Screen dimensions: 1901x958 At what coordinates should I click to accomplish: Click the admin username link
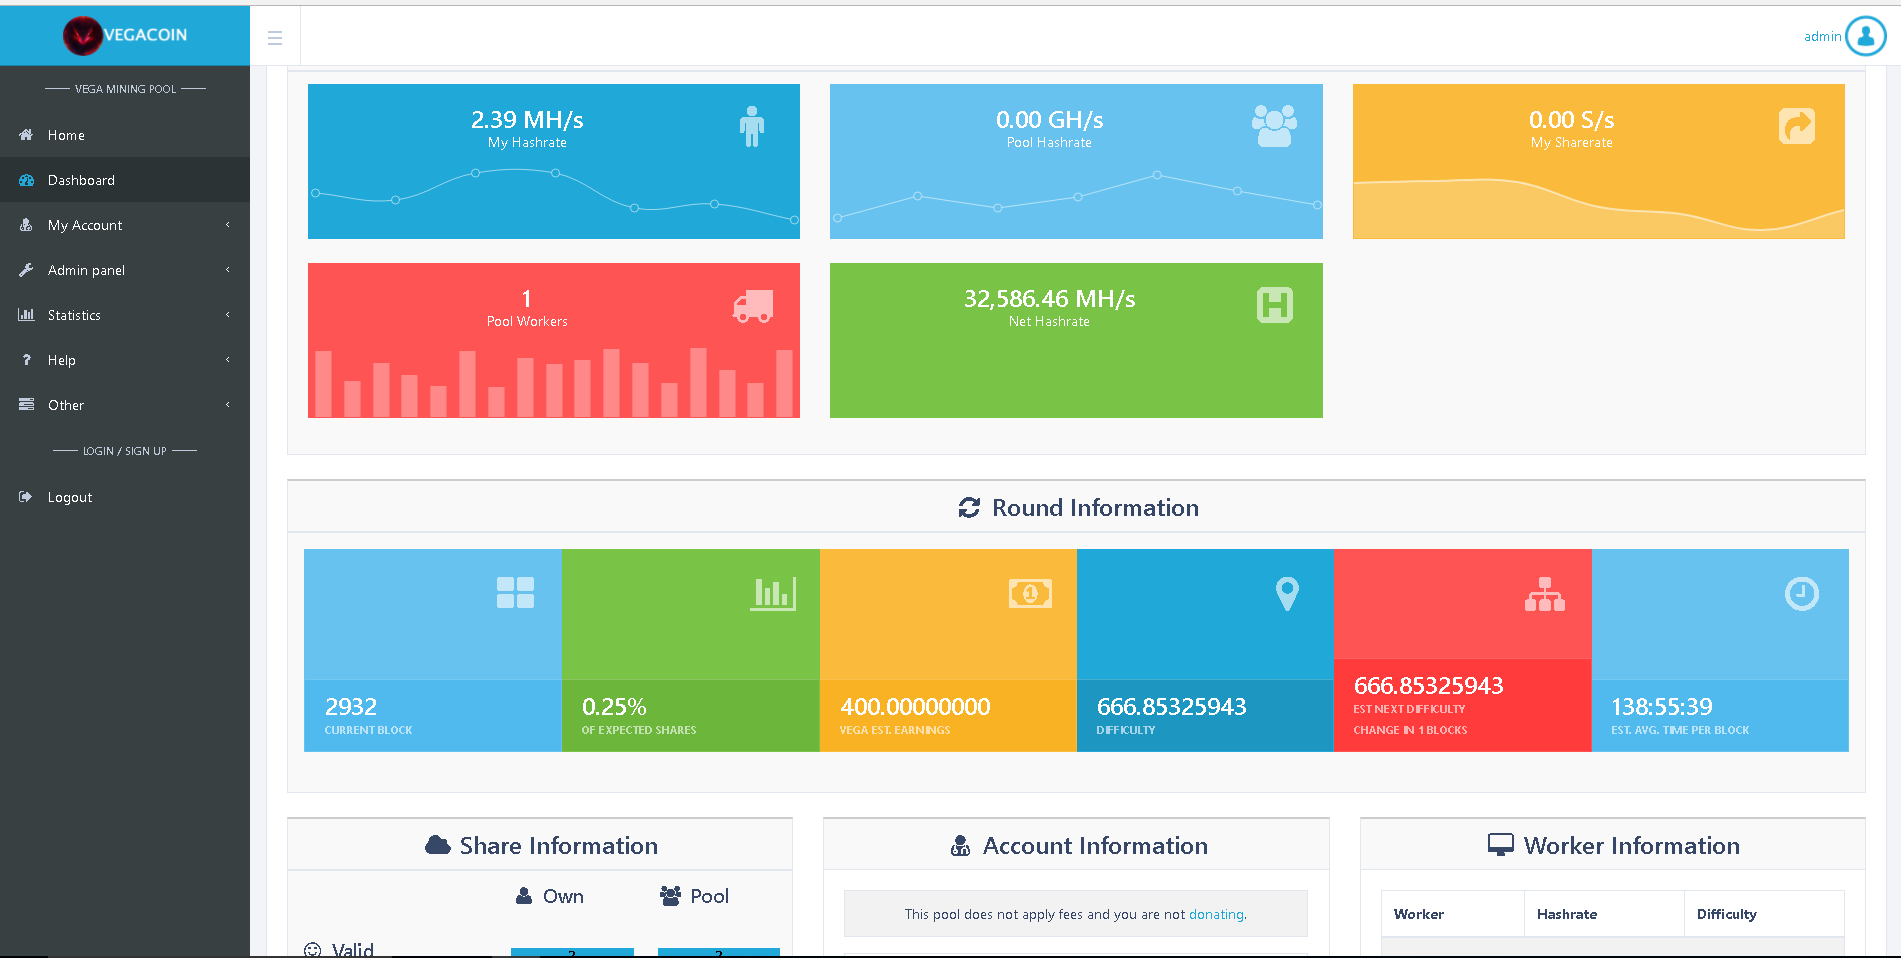1822,37
